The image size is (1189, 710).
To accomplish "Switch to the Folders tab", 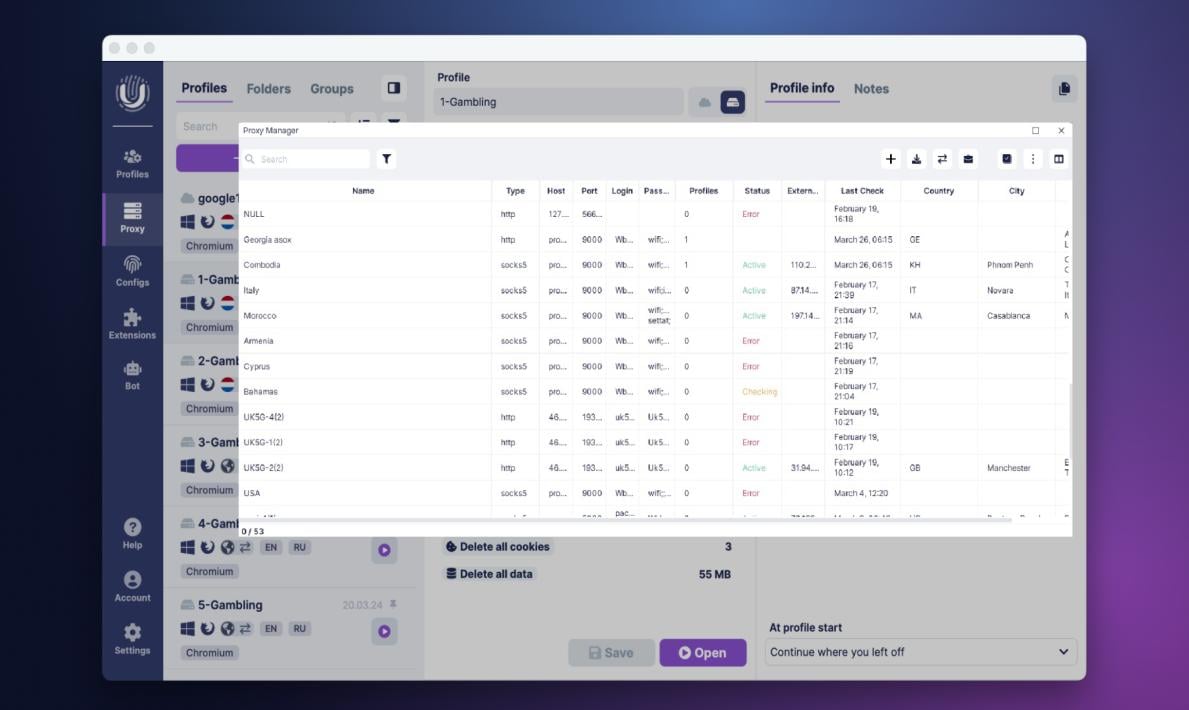I will (268, 89).
